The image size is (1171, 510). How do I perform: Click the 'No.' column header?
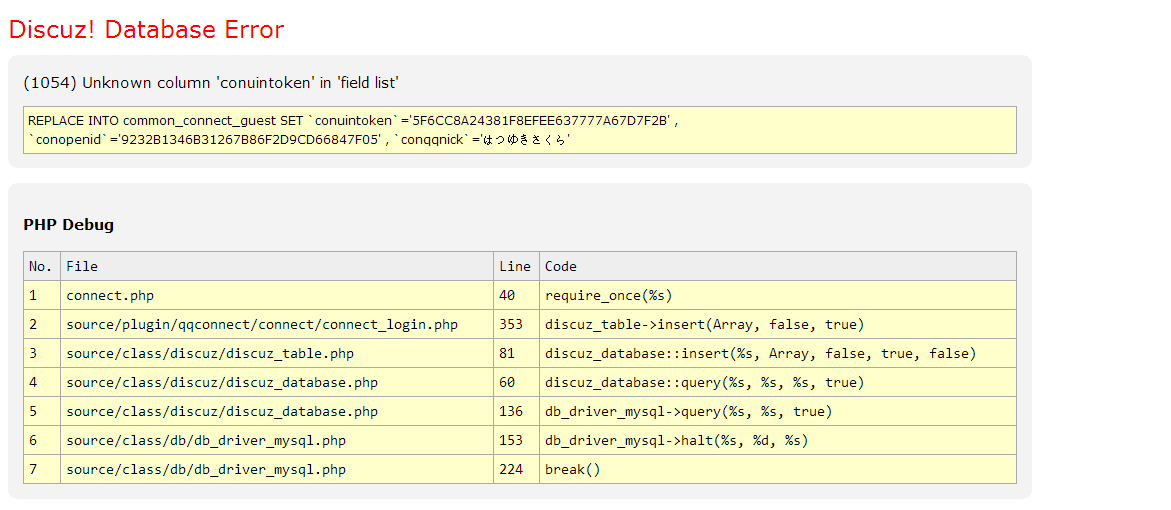pyautogui.click(x=41, y=266)
